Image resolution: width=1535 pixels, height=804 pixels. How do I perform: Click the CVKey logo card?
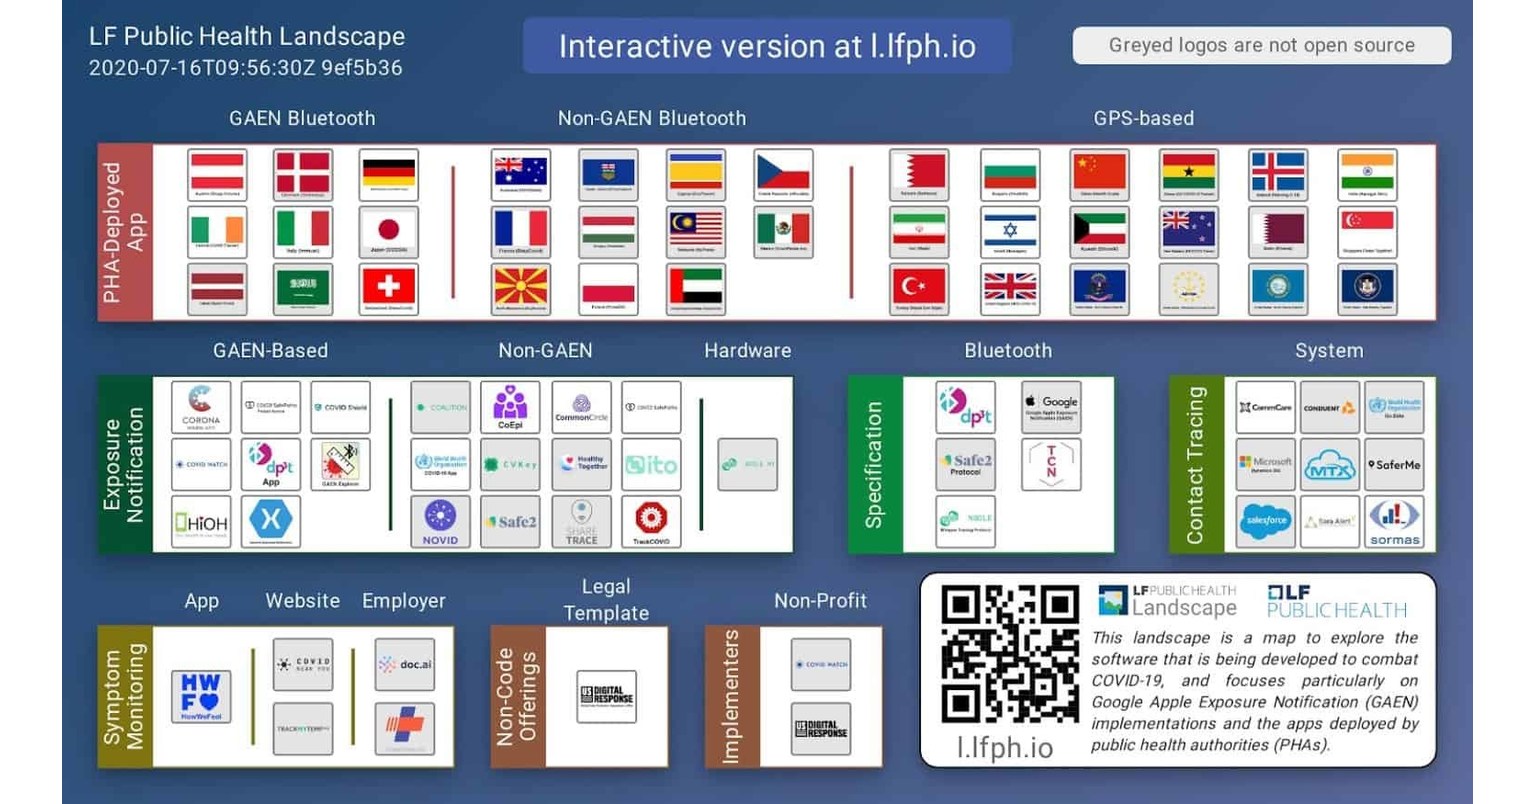pos(510,464)
